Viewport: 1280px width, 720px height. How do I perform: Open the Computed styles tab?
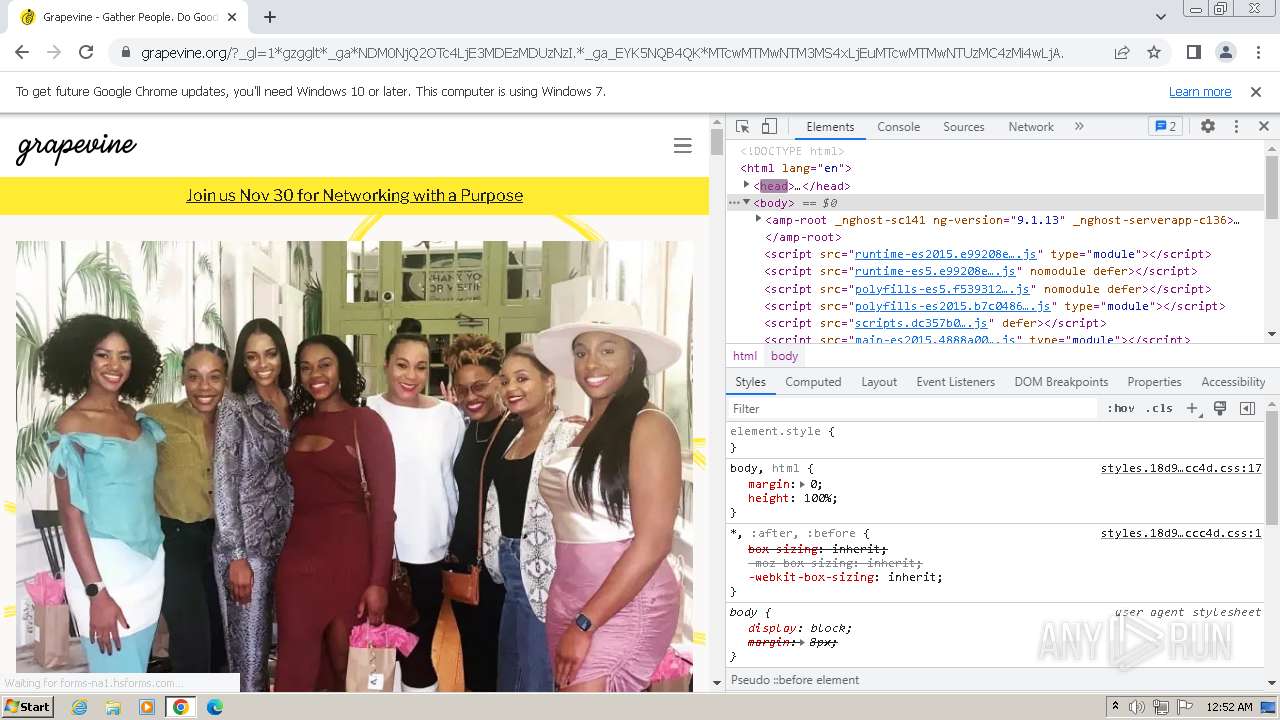[x=813, y=382]
